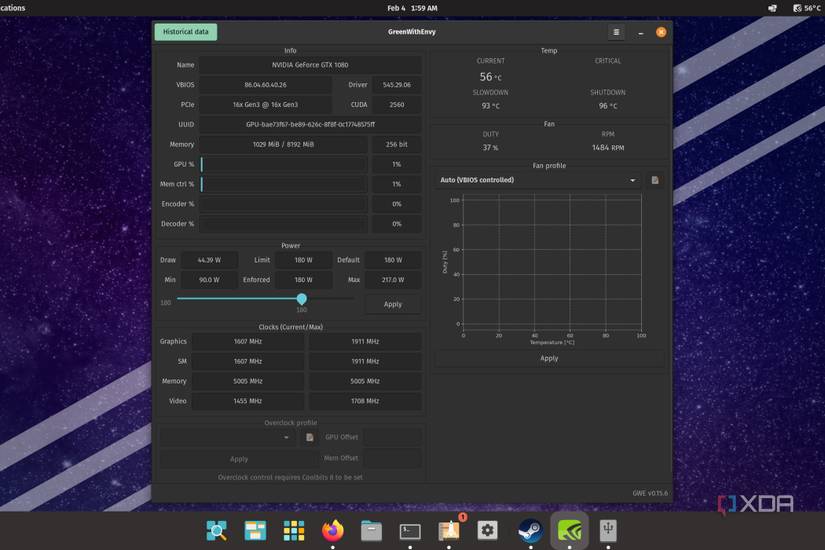Select the PCIe value 16x Gen3 @ 16x Gen3
The width and height of the screenshot is (825, 550).
[x=265, y=105]
